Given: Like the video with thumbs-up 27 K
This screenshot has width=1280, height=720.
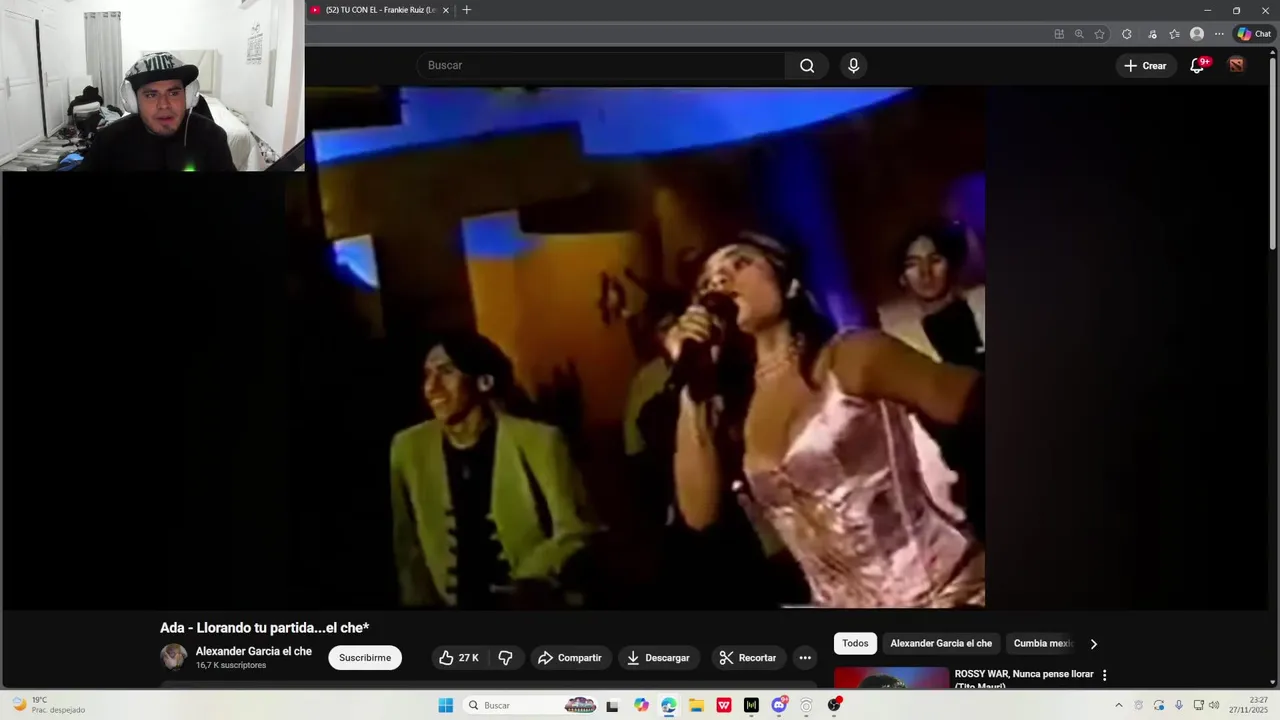Looking at the screenshot, I should click(458, 658).
